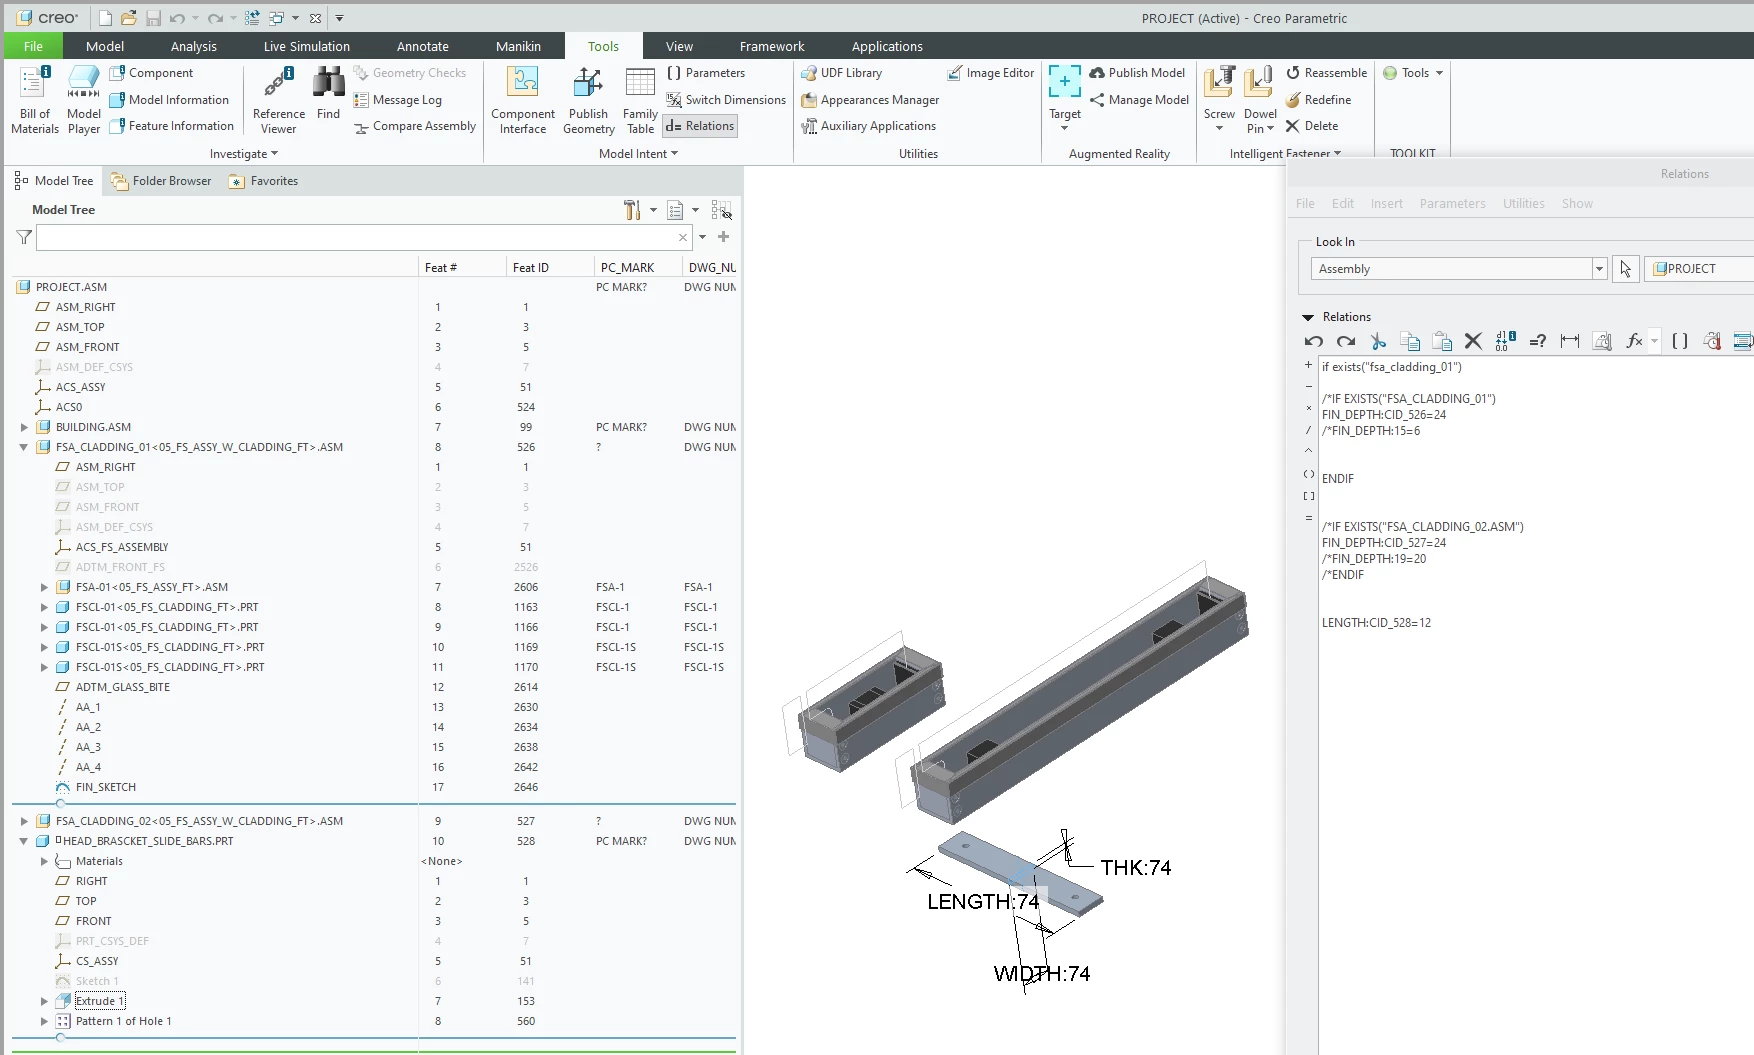Click the evaluate expression (=?) icon

click(x=1538, y=341)
